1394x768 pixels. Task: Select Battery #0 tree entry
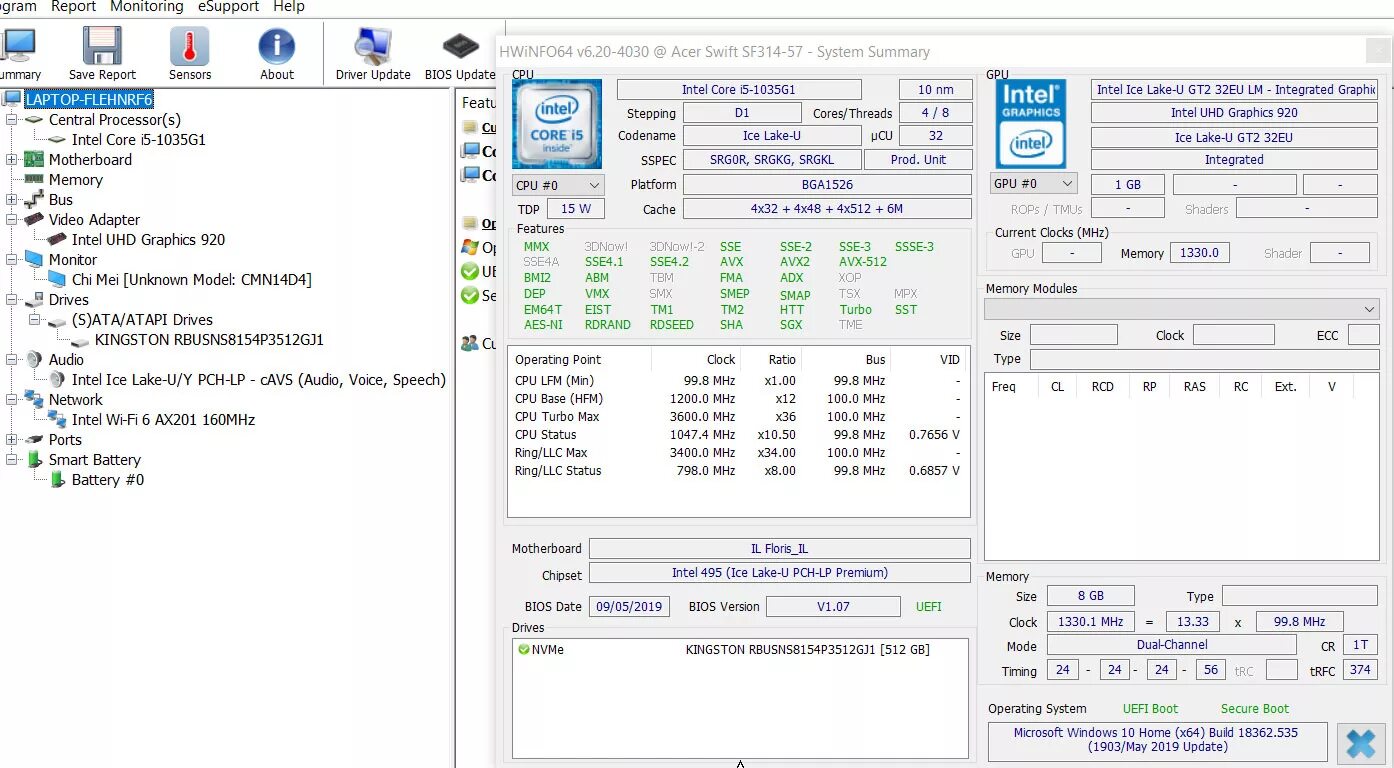[x=107, y=480]
